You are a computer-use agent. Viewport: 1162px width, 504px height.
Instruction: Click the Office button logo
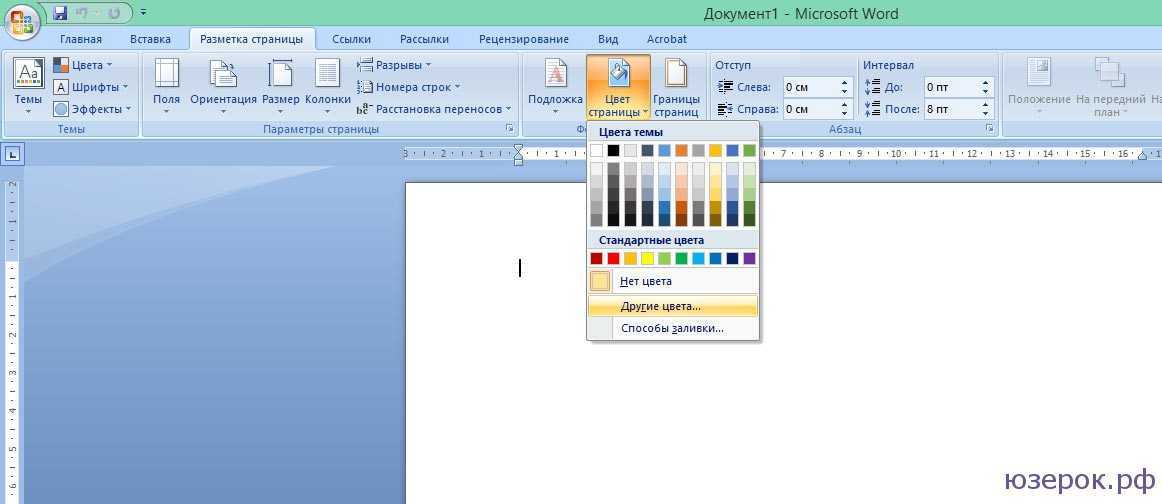coord(21,21)
